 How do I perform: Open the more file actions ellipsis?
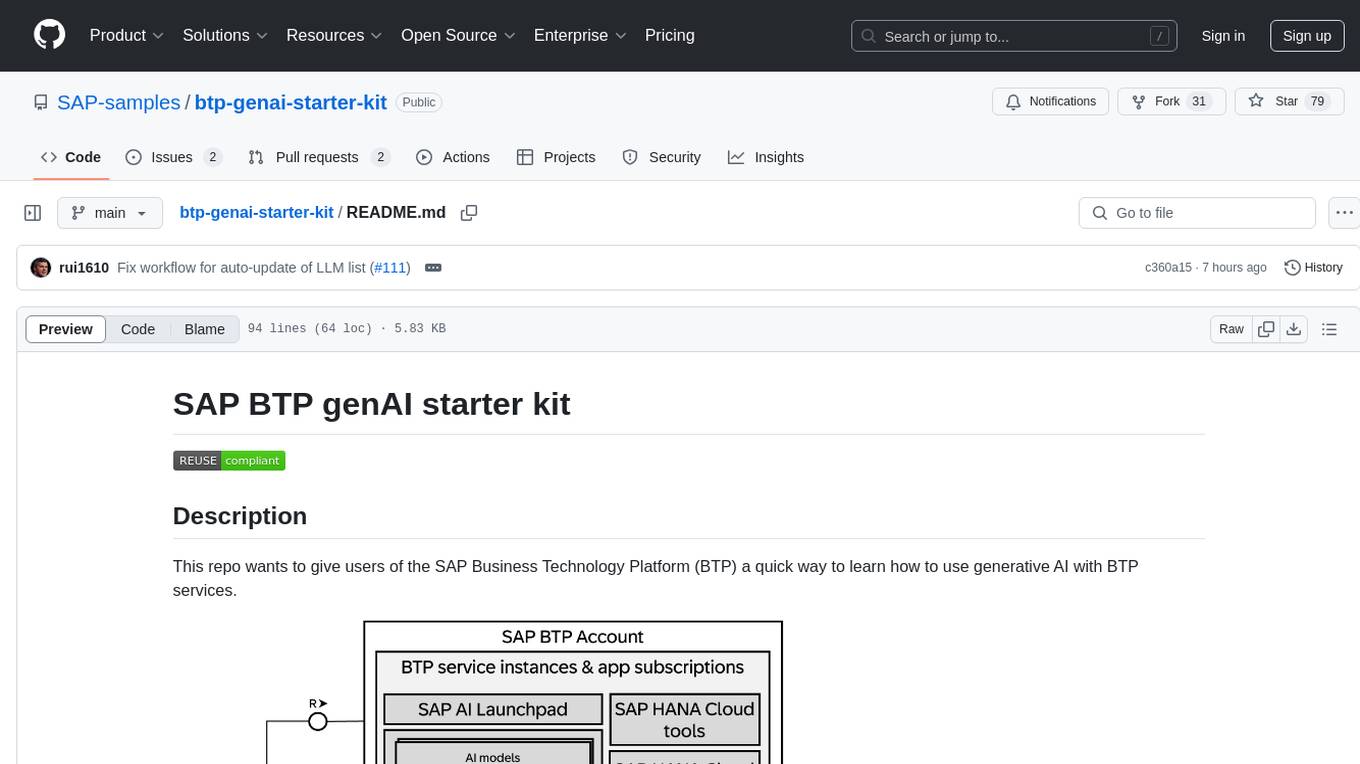point(1344,213)
